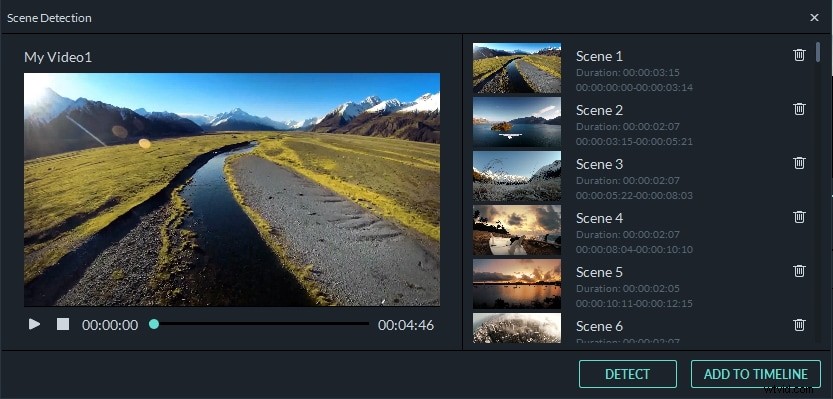Click the "Scene 3" label

(x=599, y=164)
